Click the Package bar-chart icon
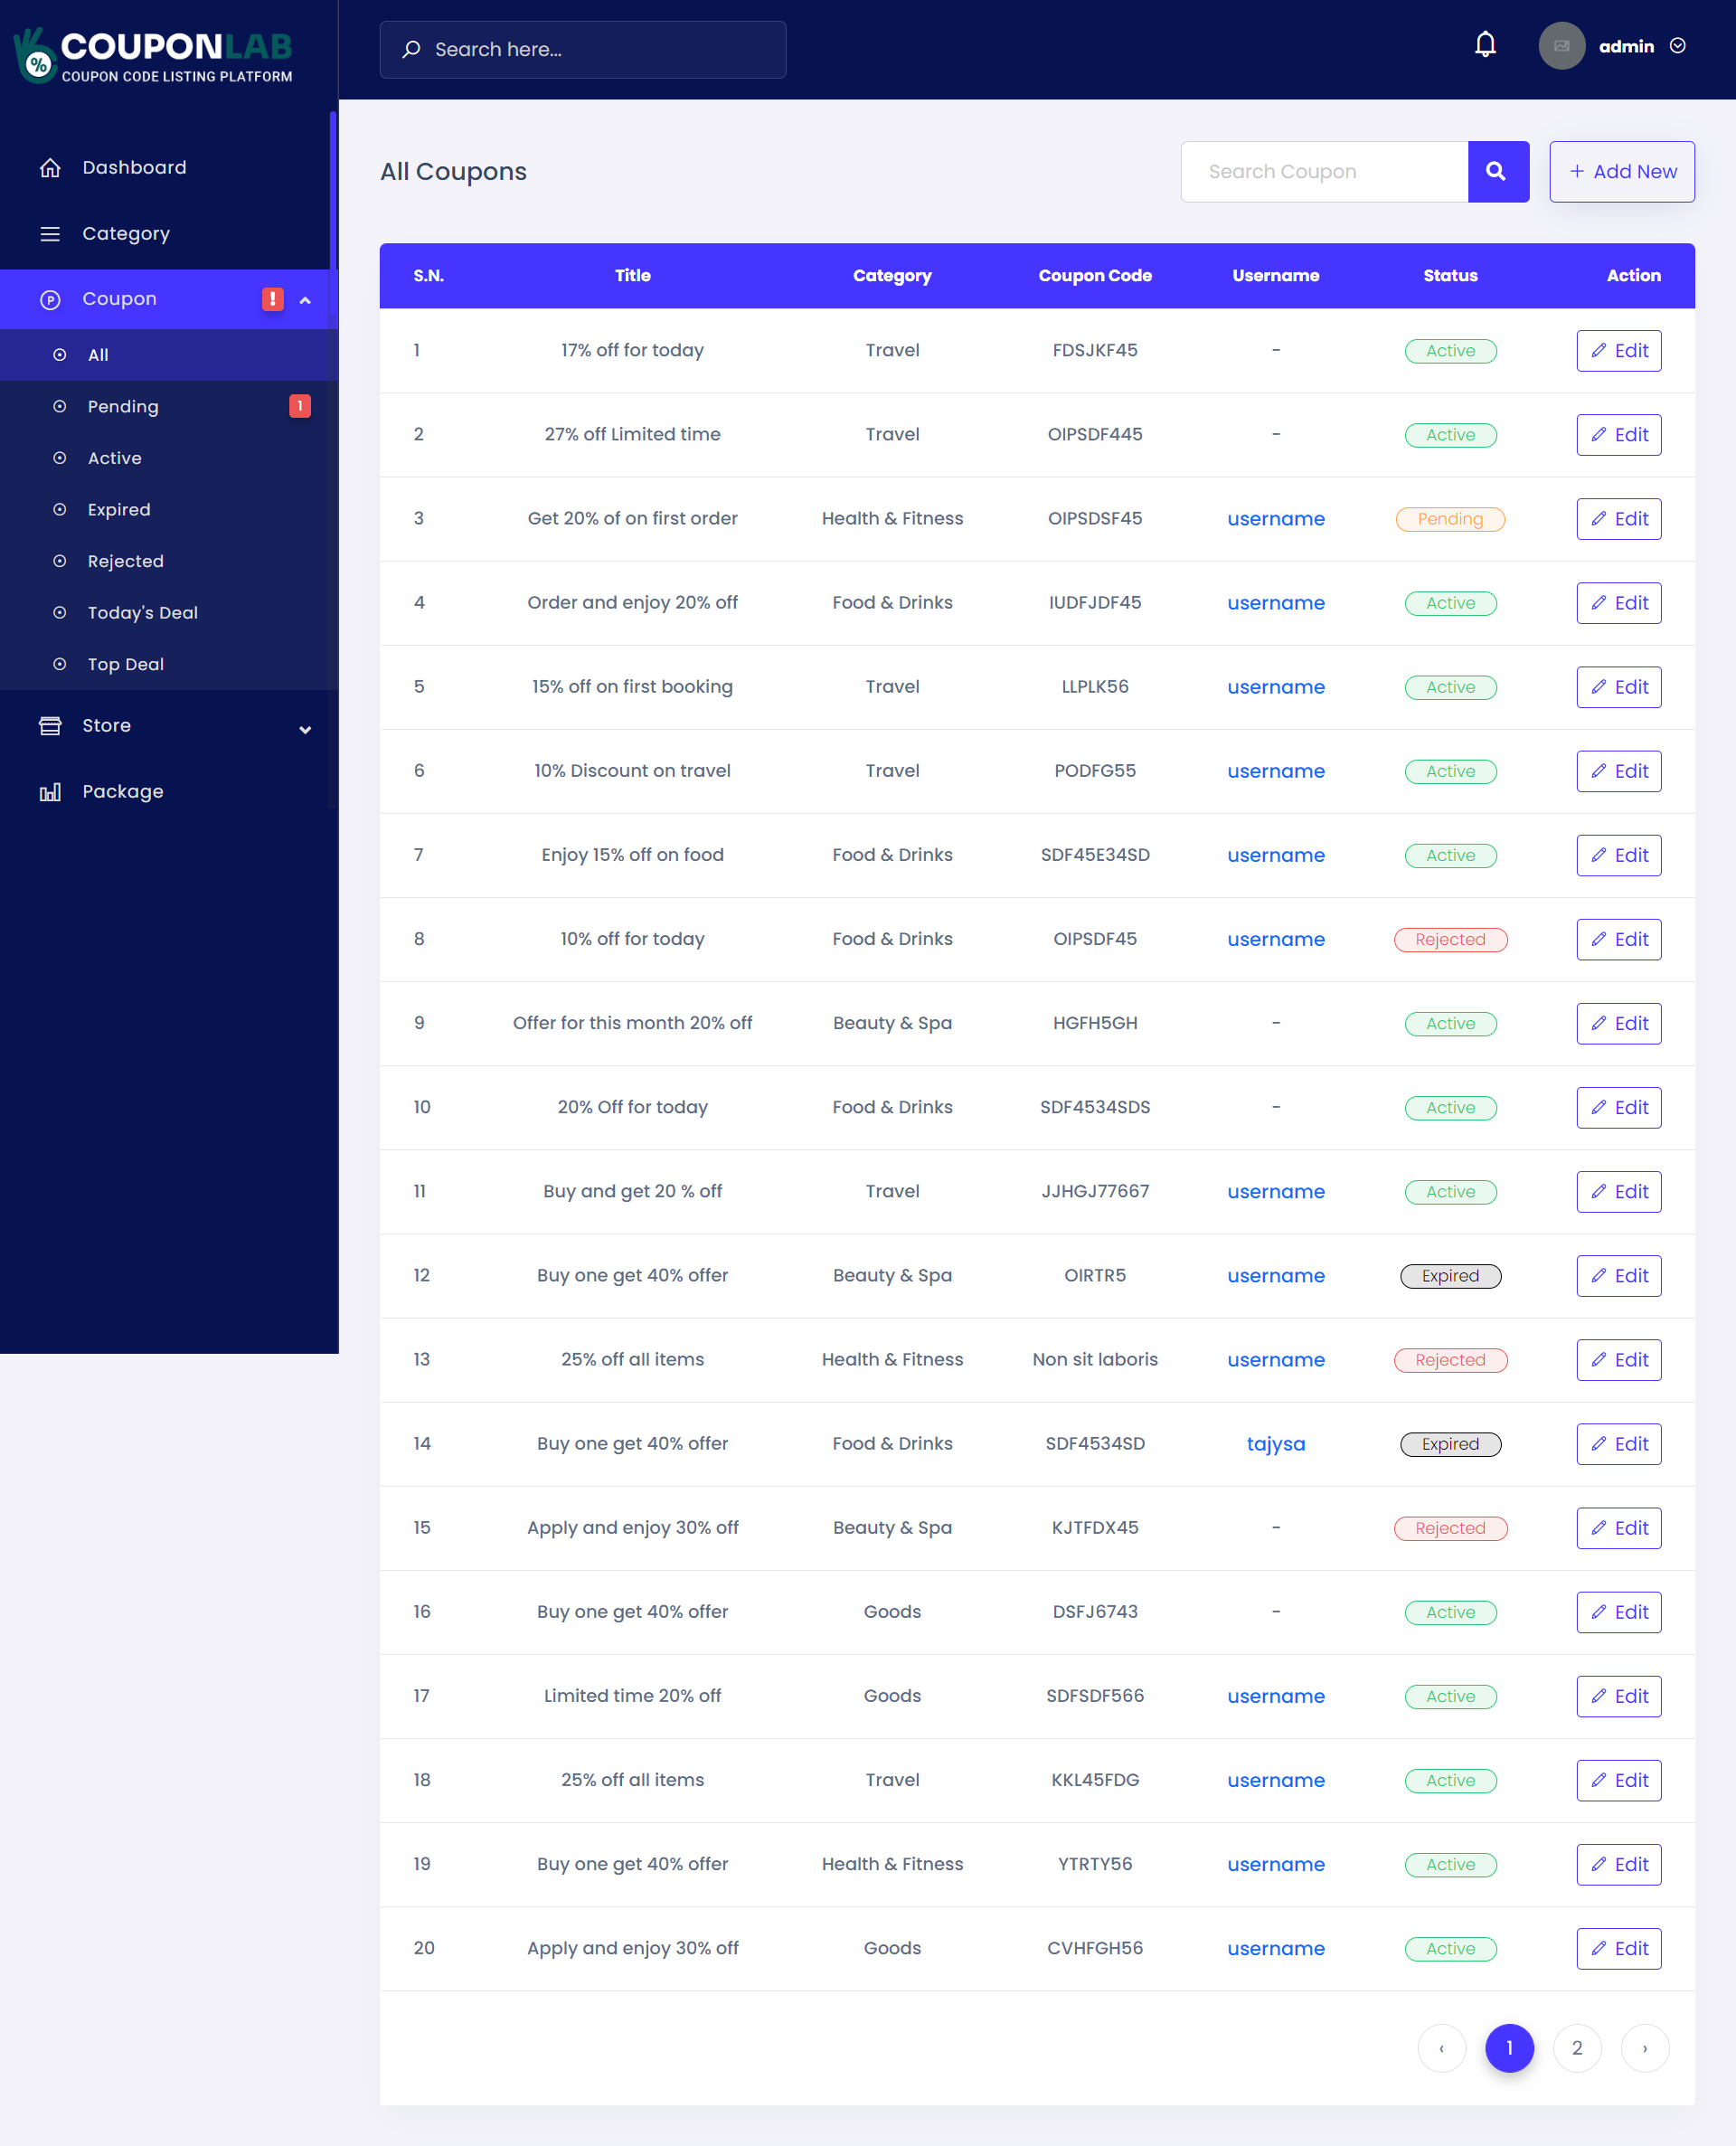This screenshot has height=2146, width=1736. click(50, 791)
